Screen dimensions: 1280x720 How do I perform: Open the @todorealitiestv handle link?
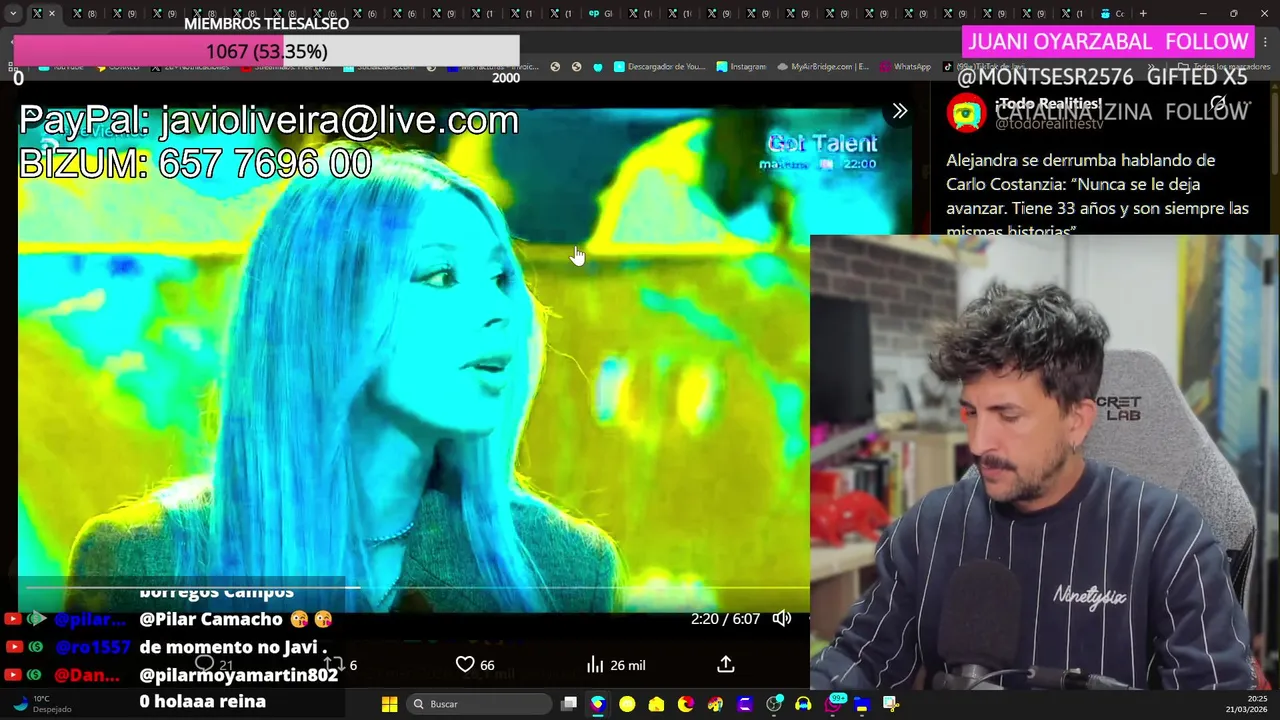pos(1049,123)
